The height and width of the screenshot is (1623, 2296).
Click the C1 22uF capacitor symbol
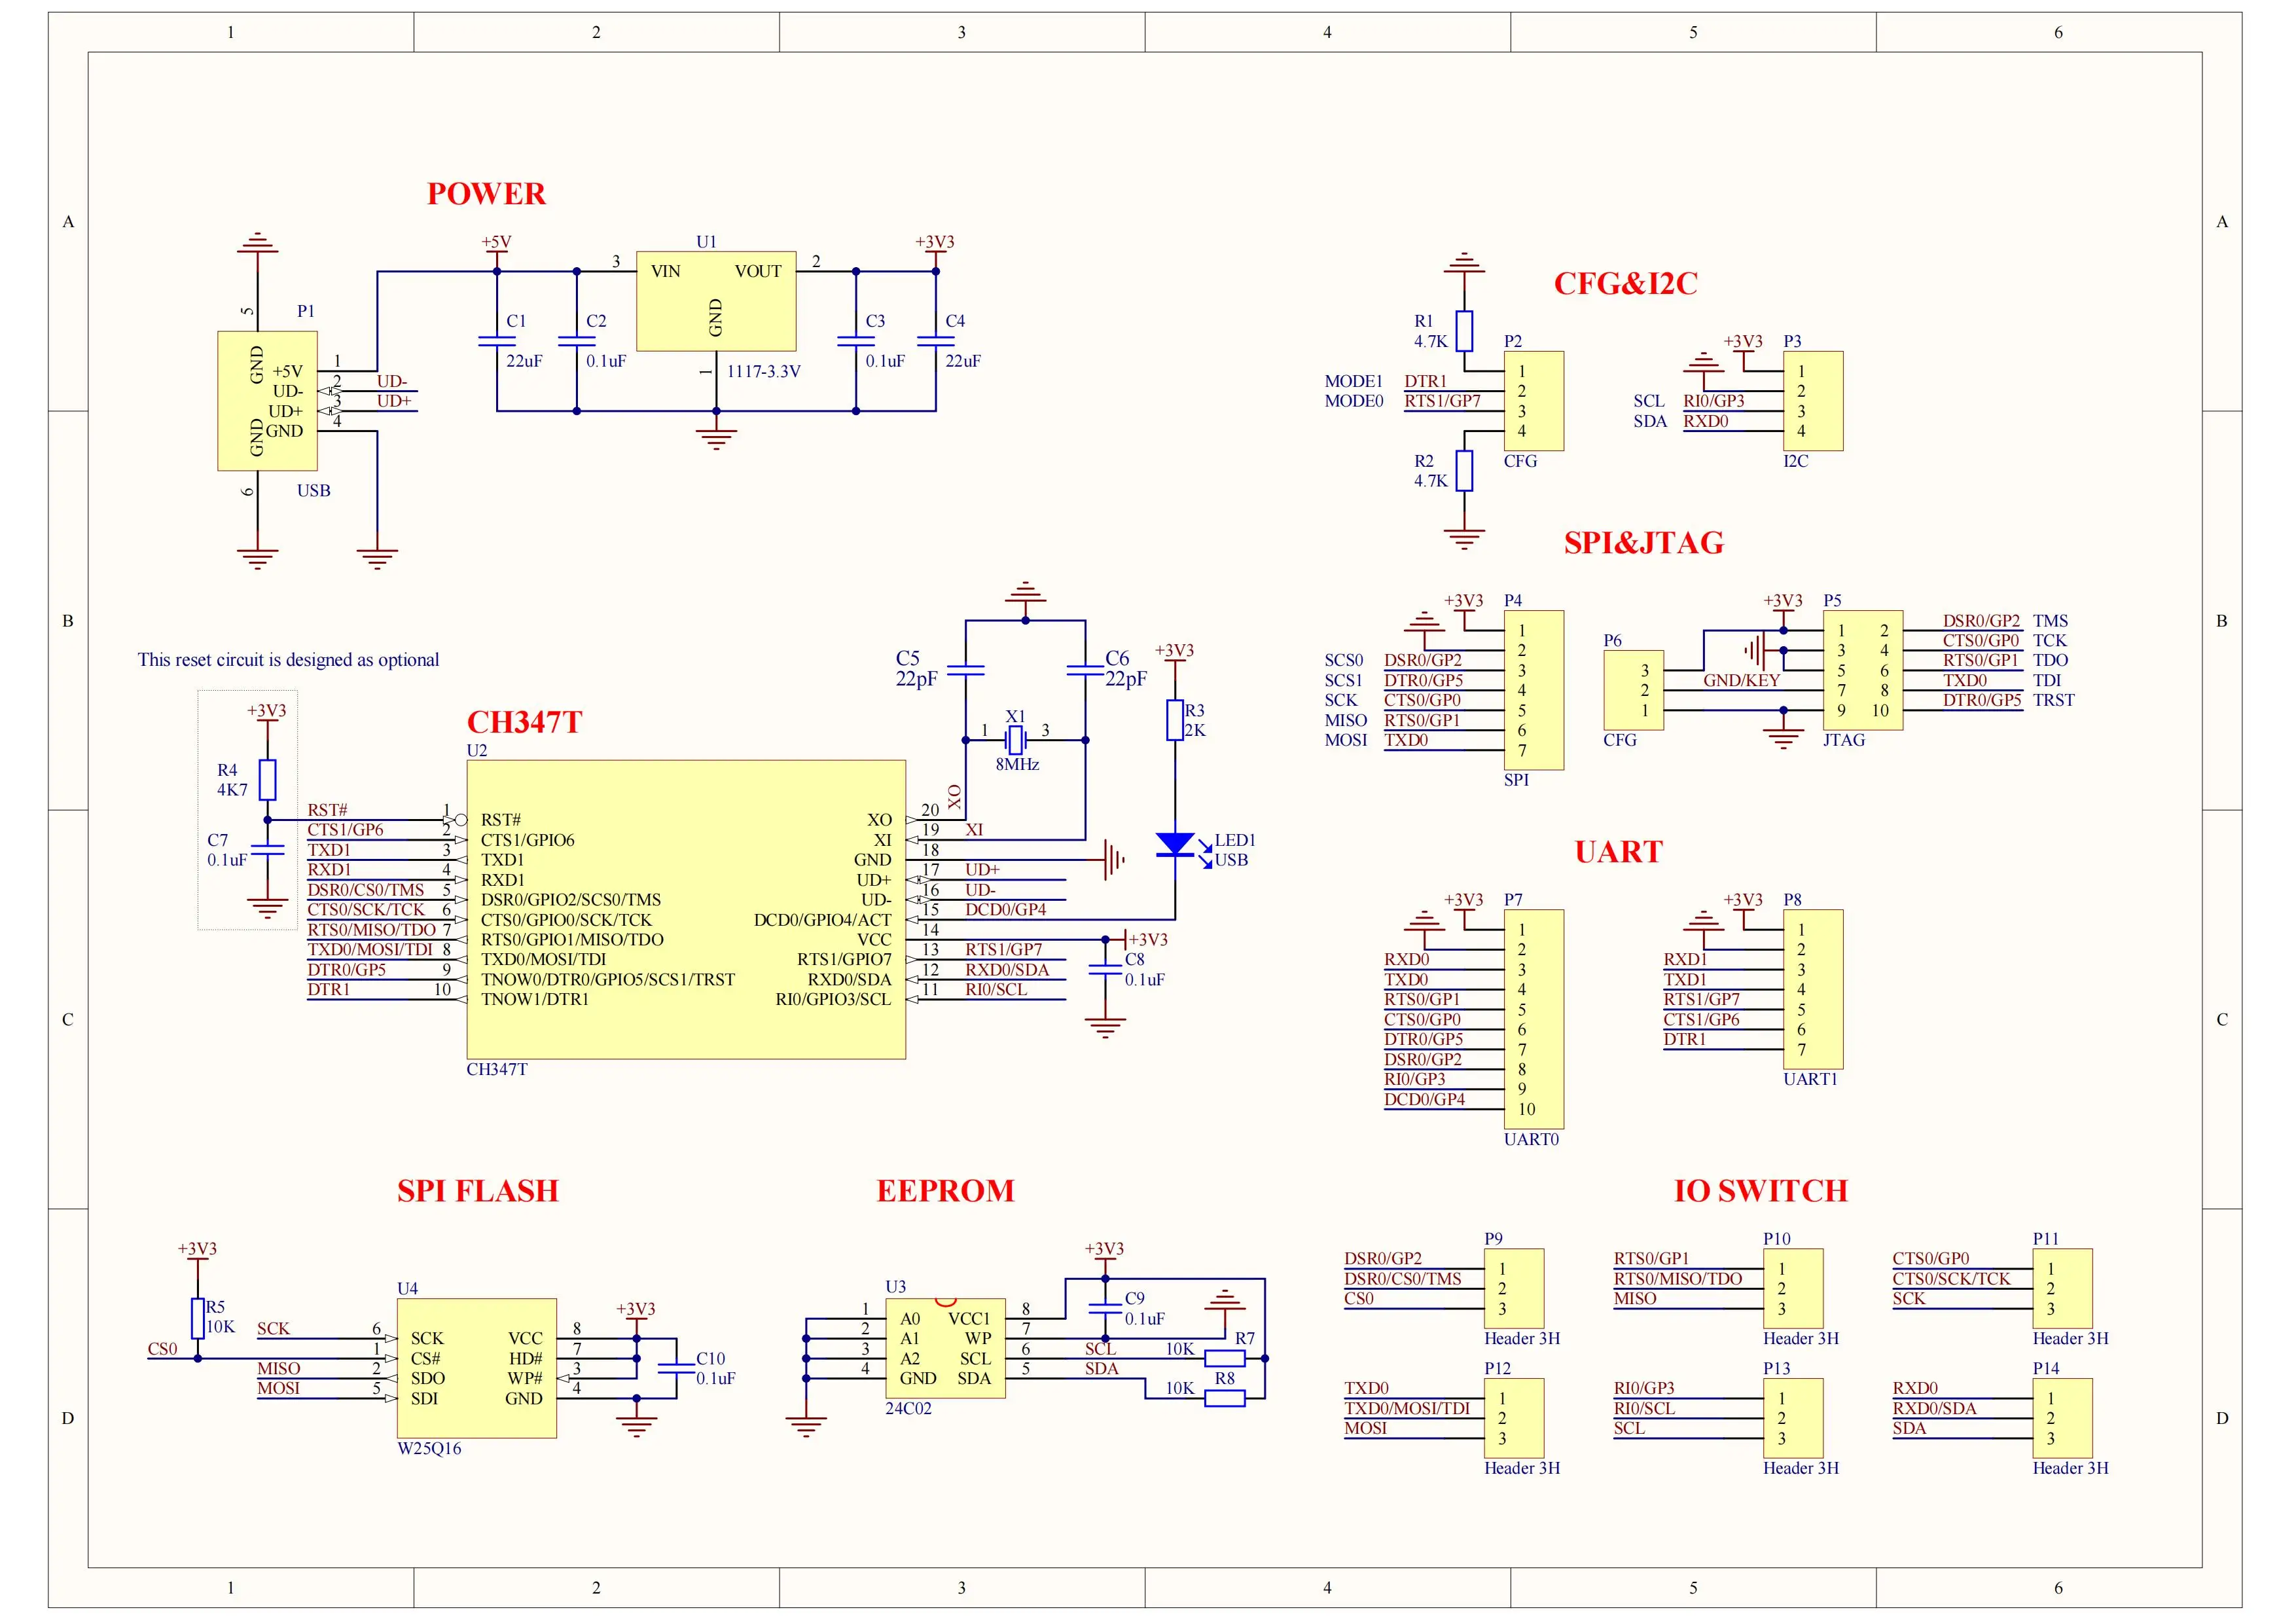click(497, 341)
